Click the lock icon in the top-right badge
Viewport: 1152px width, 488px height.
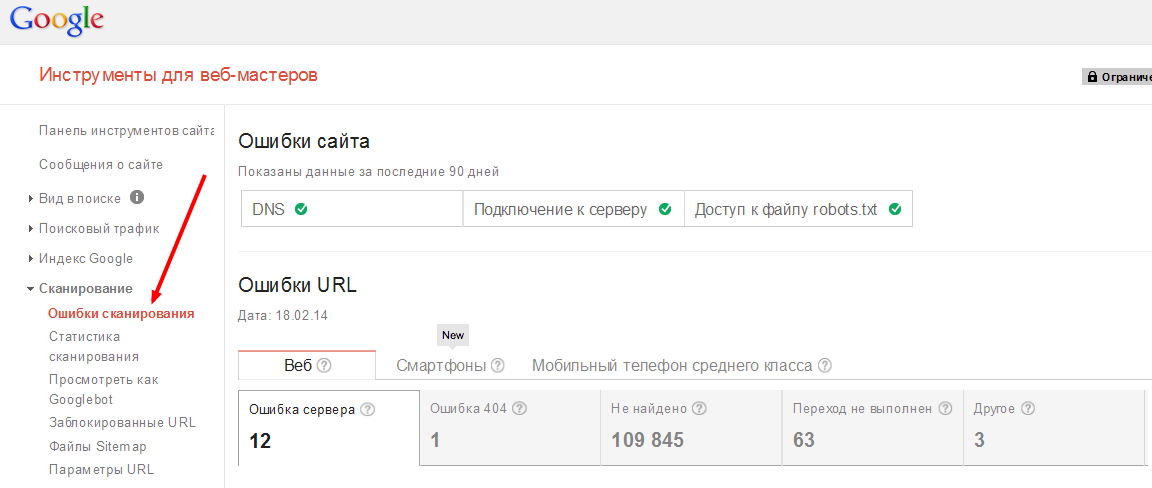click(1092, 77)
